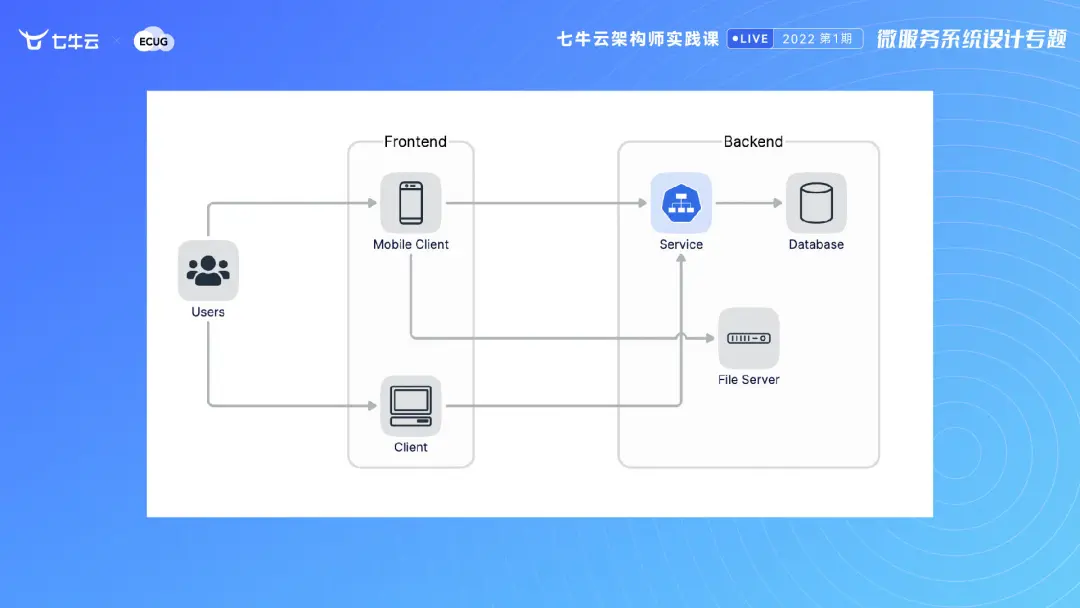The width and height of the screenshot is (1080, 608).
Task: Select the Backend group heading
Action: (753, 142)
